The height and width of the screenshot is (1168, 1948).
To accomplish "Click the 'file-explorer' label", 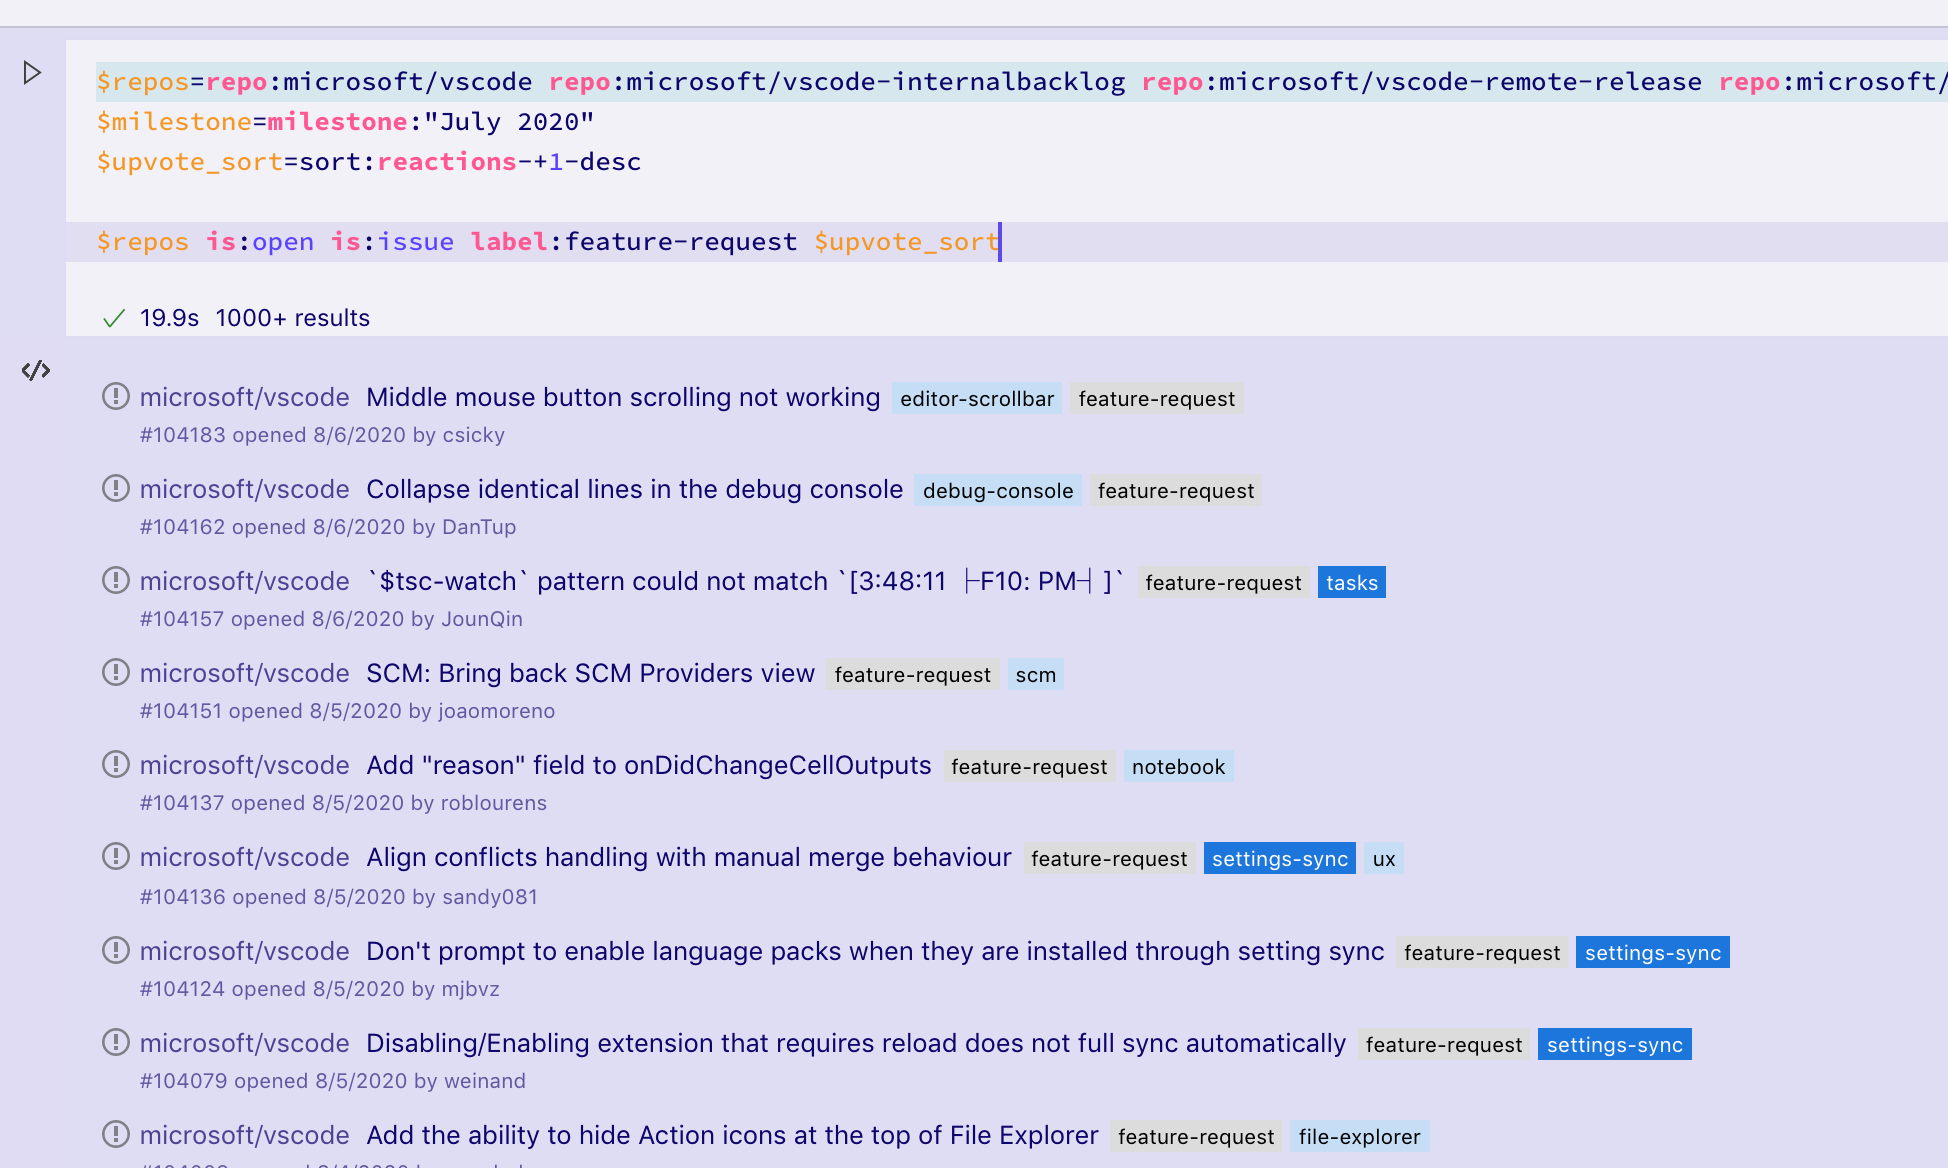I will pos(1359,1136).
